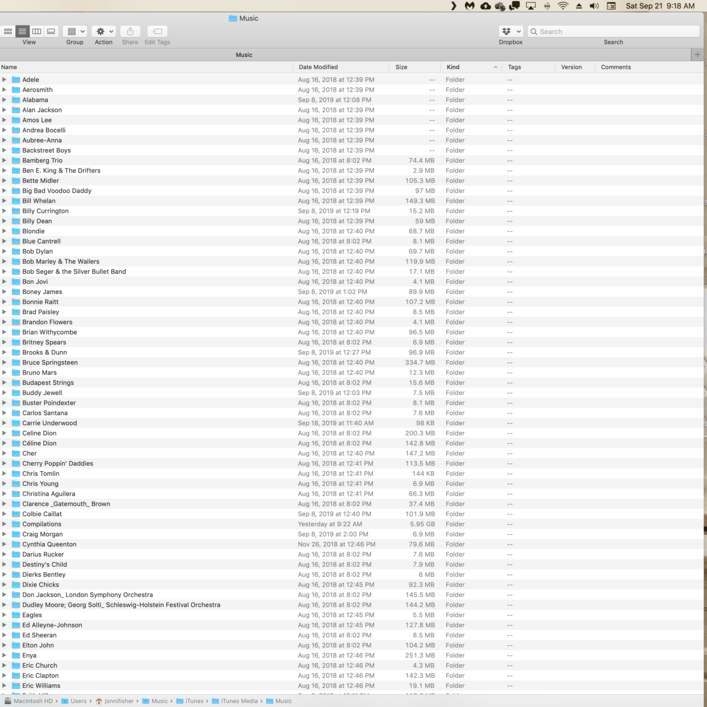
Task: Add a new tab with plus button
Action: point(697,55)
